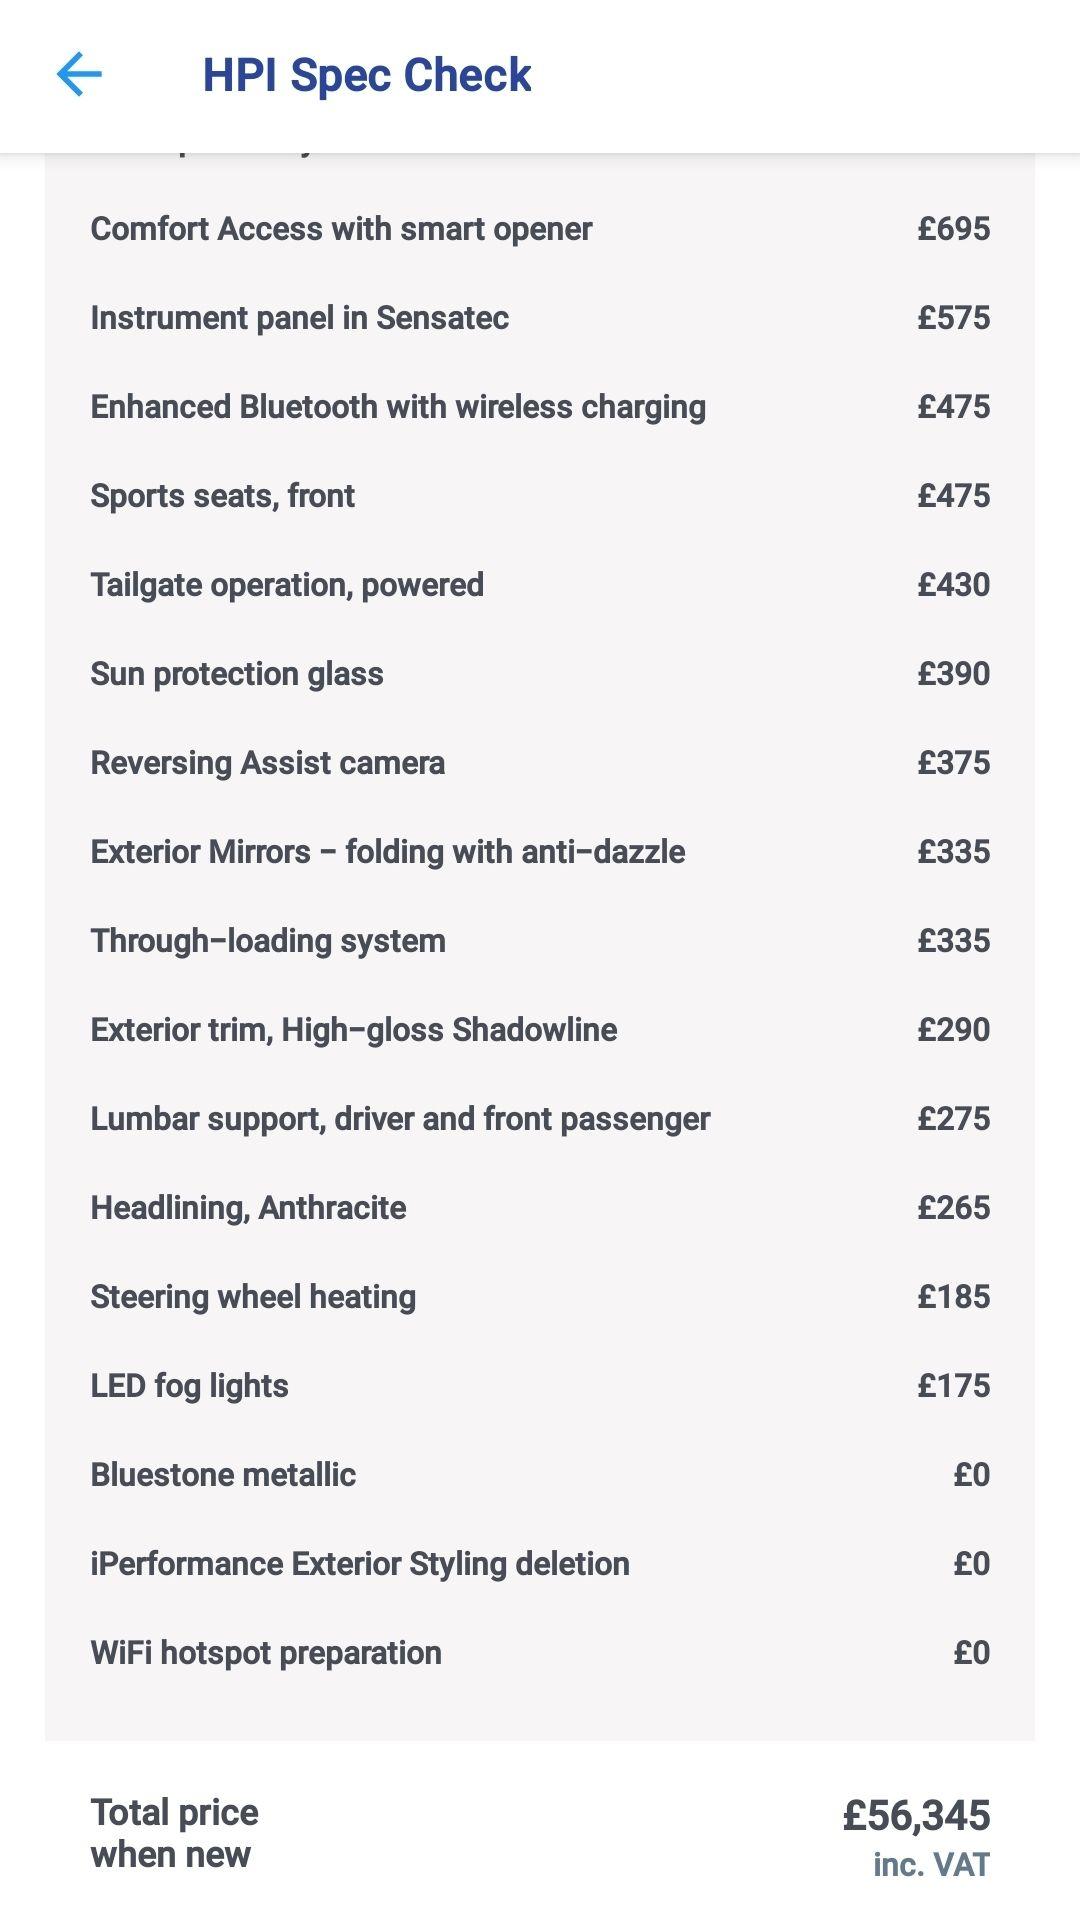Tap iPerformance Exterior Styling deletion row
The width and height of the screenshot is (1080, 1927).
pos(540,1564)
